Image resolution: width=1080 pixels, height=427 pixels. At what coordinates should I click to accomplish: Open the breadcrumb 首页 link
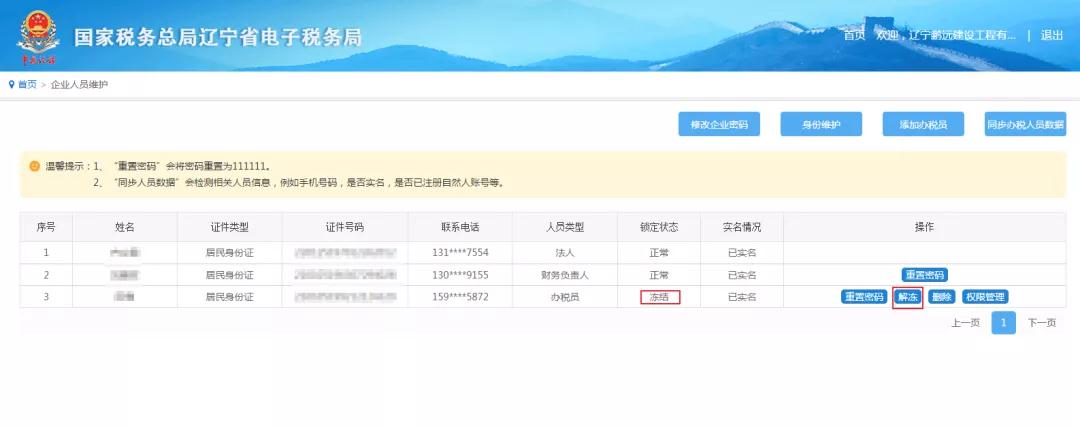pyautogui.click(x=27, y=85)
